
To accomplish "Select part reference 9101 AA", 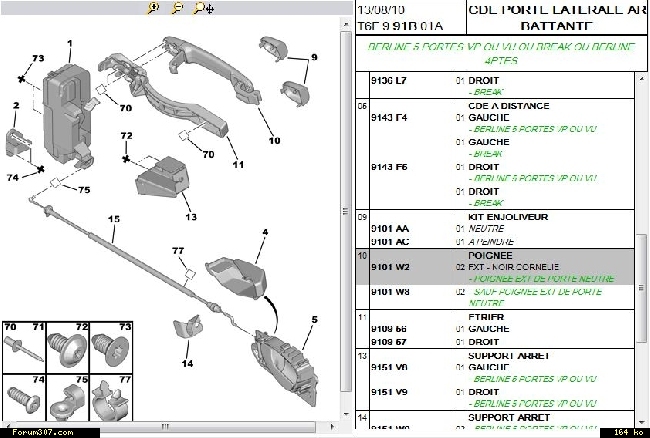I will pos(390,229).
